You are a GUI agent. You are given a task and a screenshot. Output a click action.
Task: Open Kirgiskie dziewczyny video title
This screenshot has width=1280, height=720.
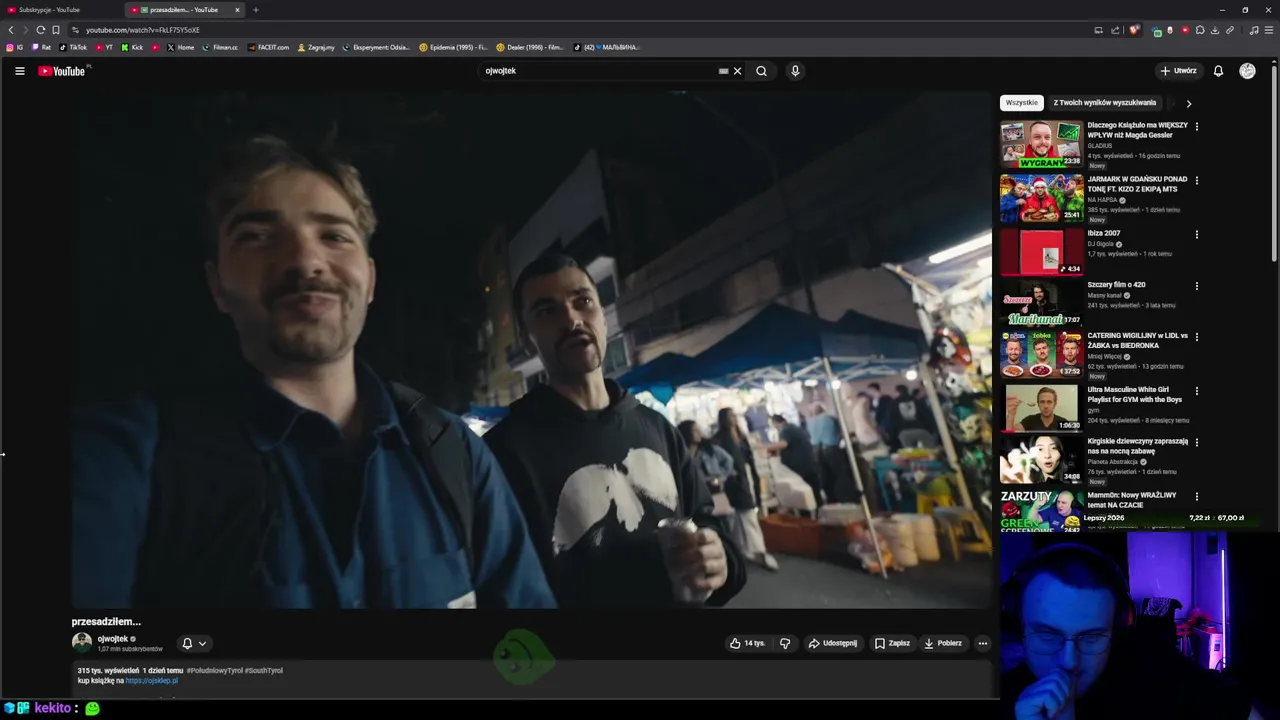click(1138, 446)
